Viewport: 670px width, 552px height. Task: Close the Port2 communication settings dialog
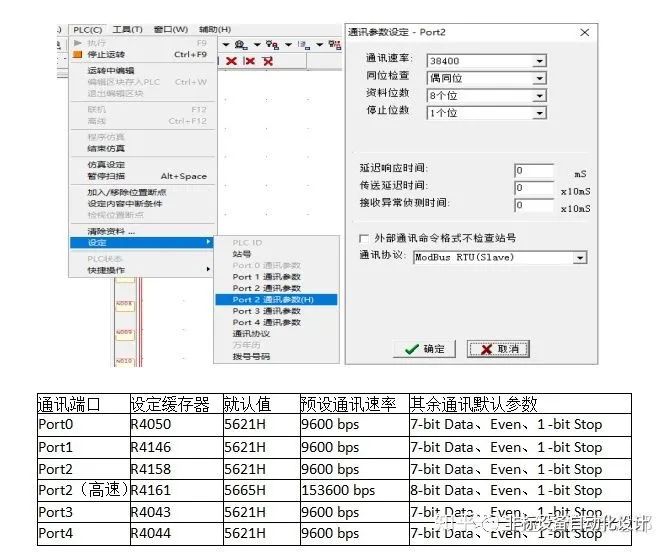(585, 32)
